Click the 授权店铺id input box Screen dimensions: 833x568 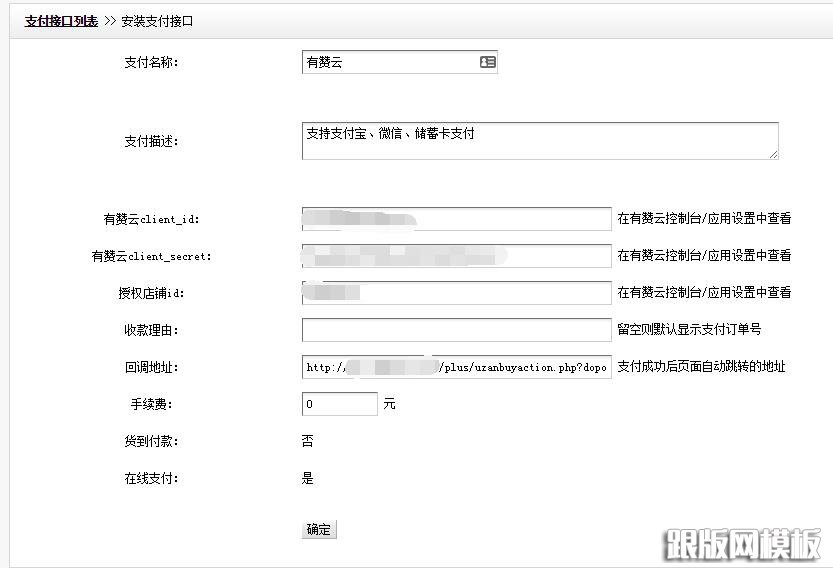click(x=456, y=293)
